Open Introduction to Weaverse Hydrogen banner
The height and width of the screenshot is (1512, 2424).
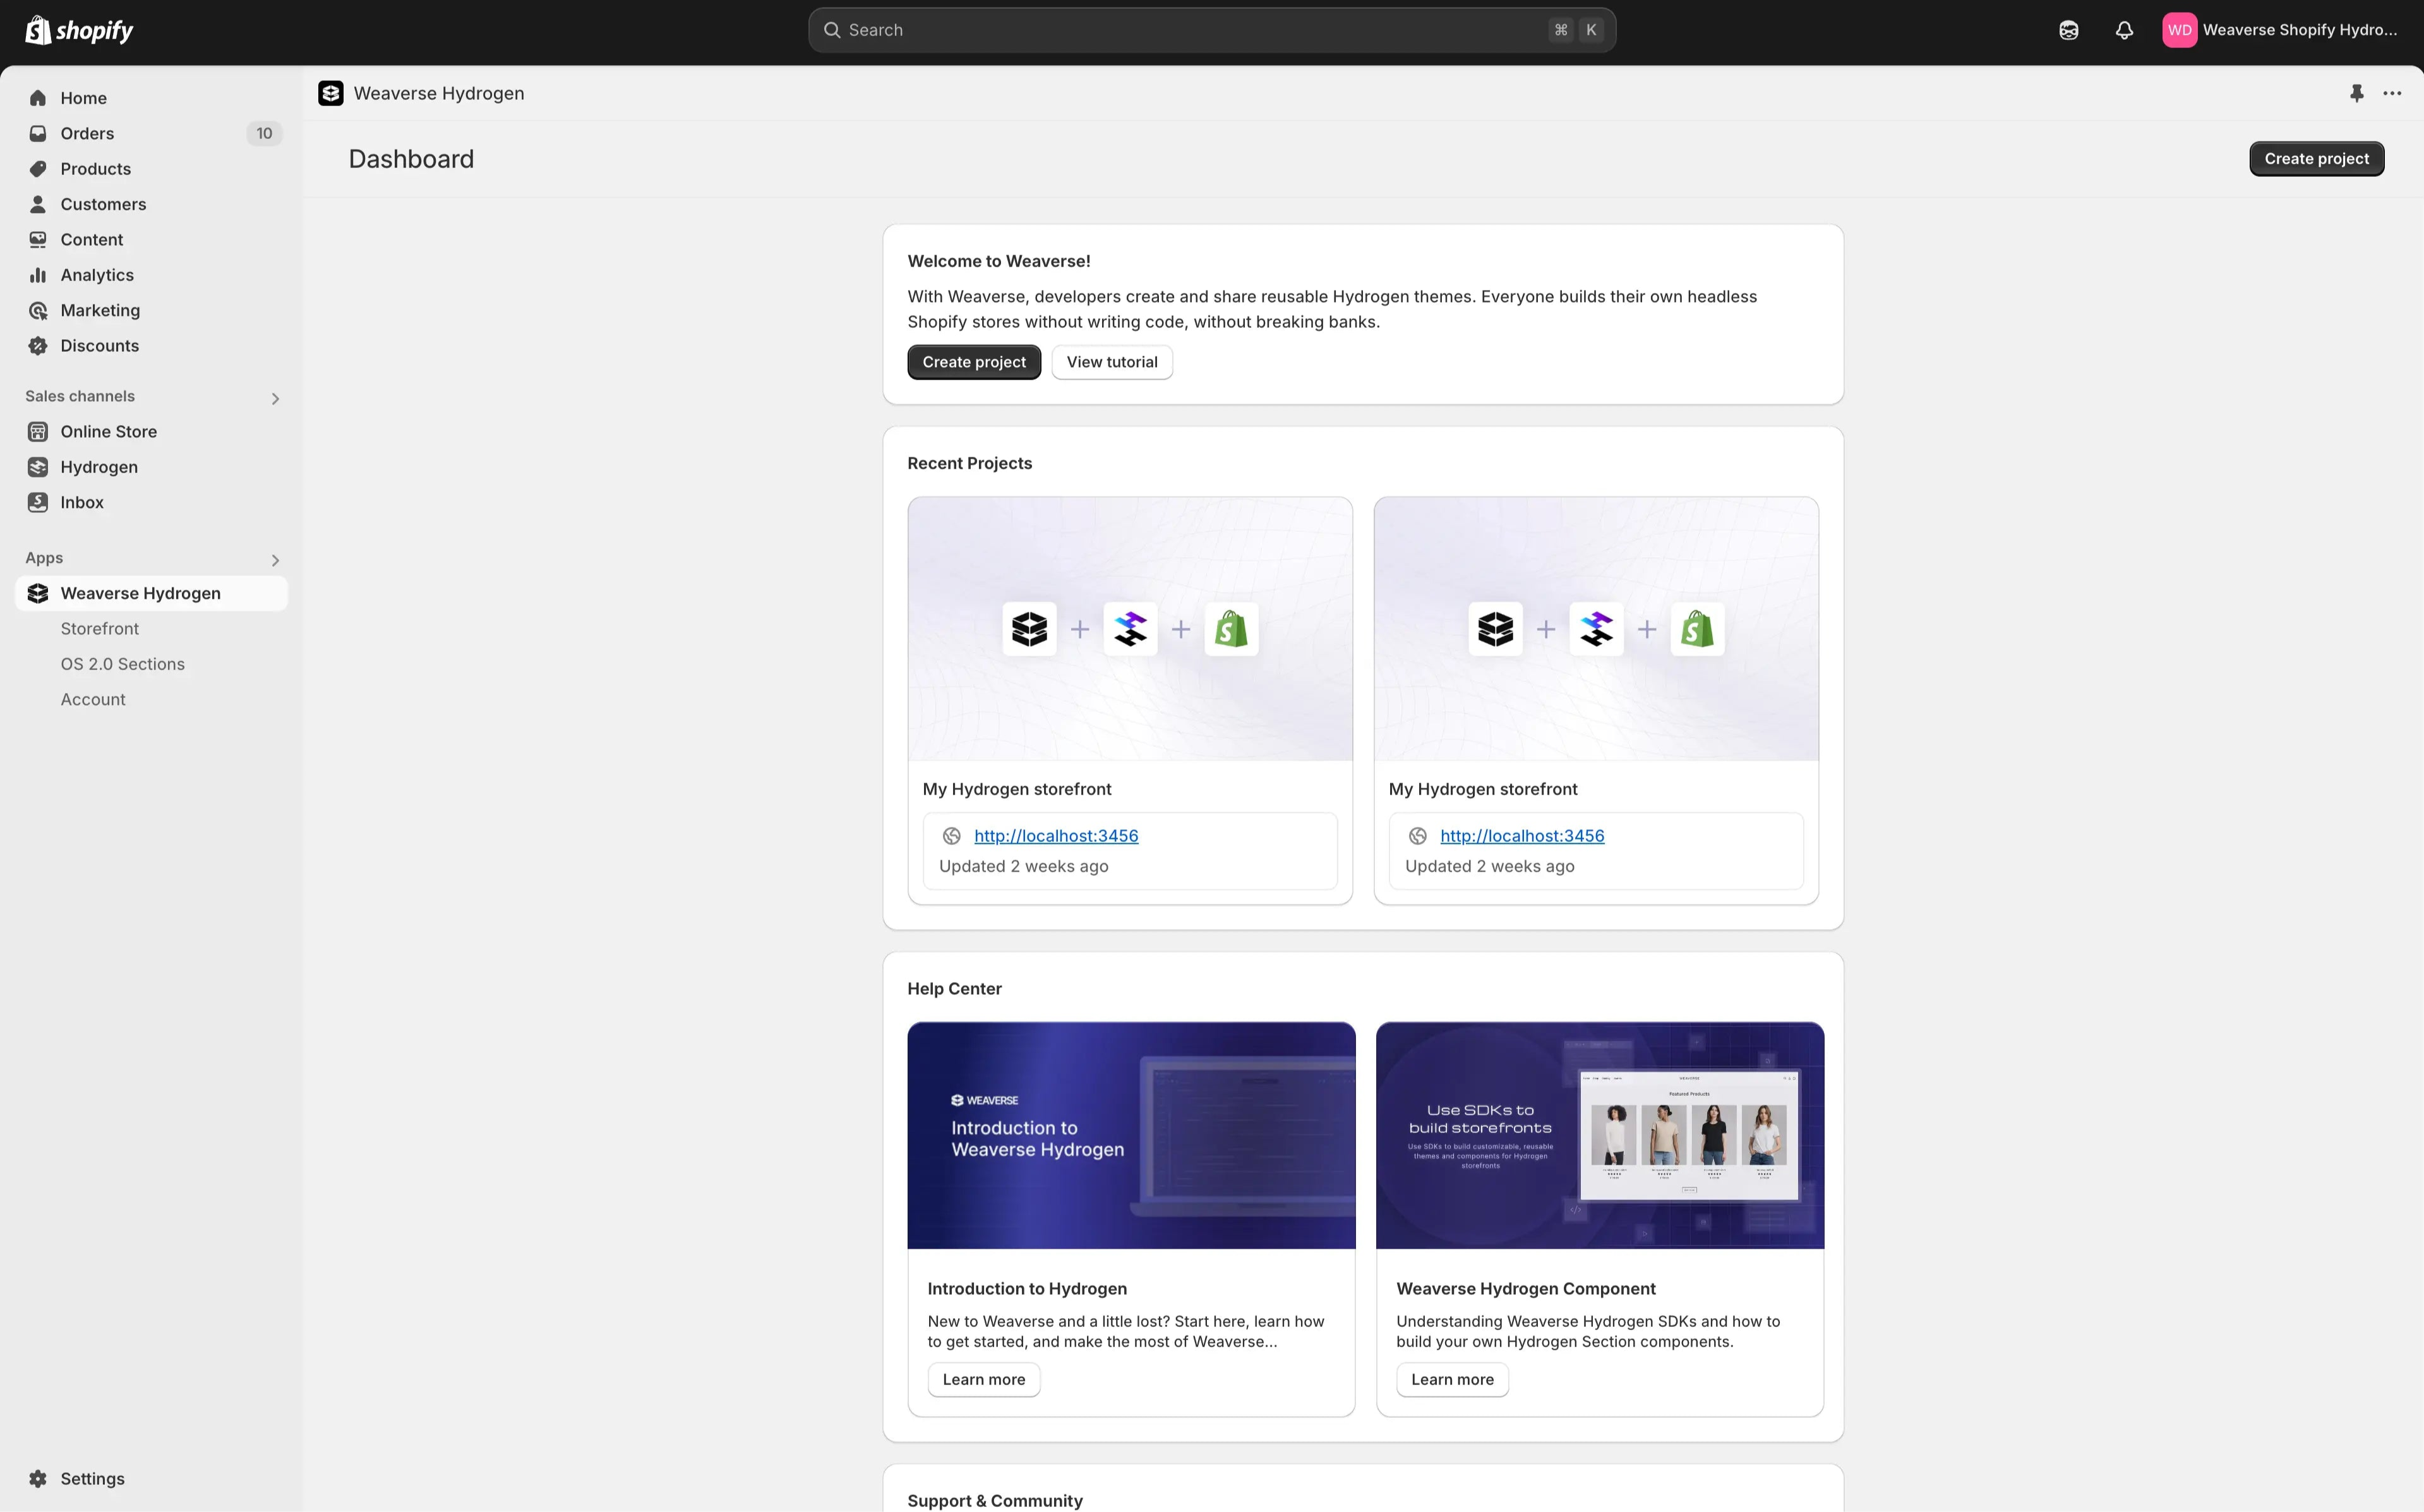tap(1131, 1135)
